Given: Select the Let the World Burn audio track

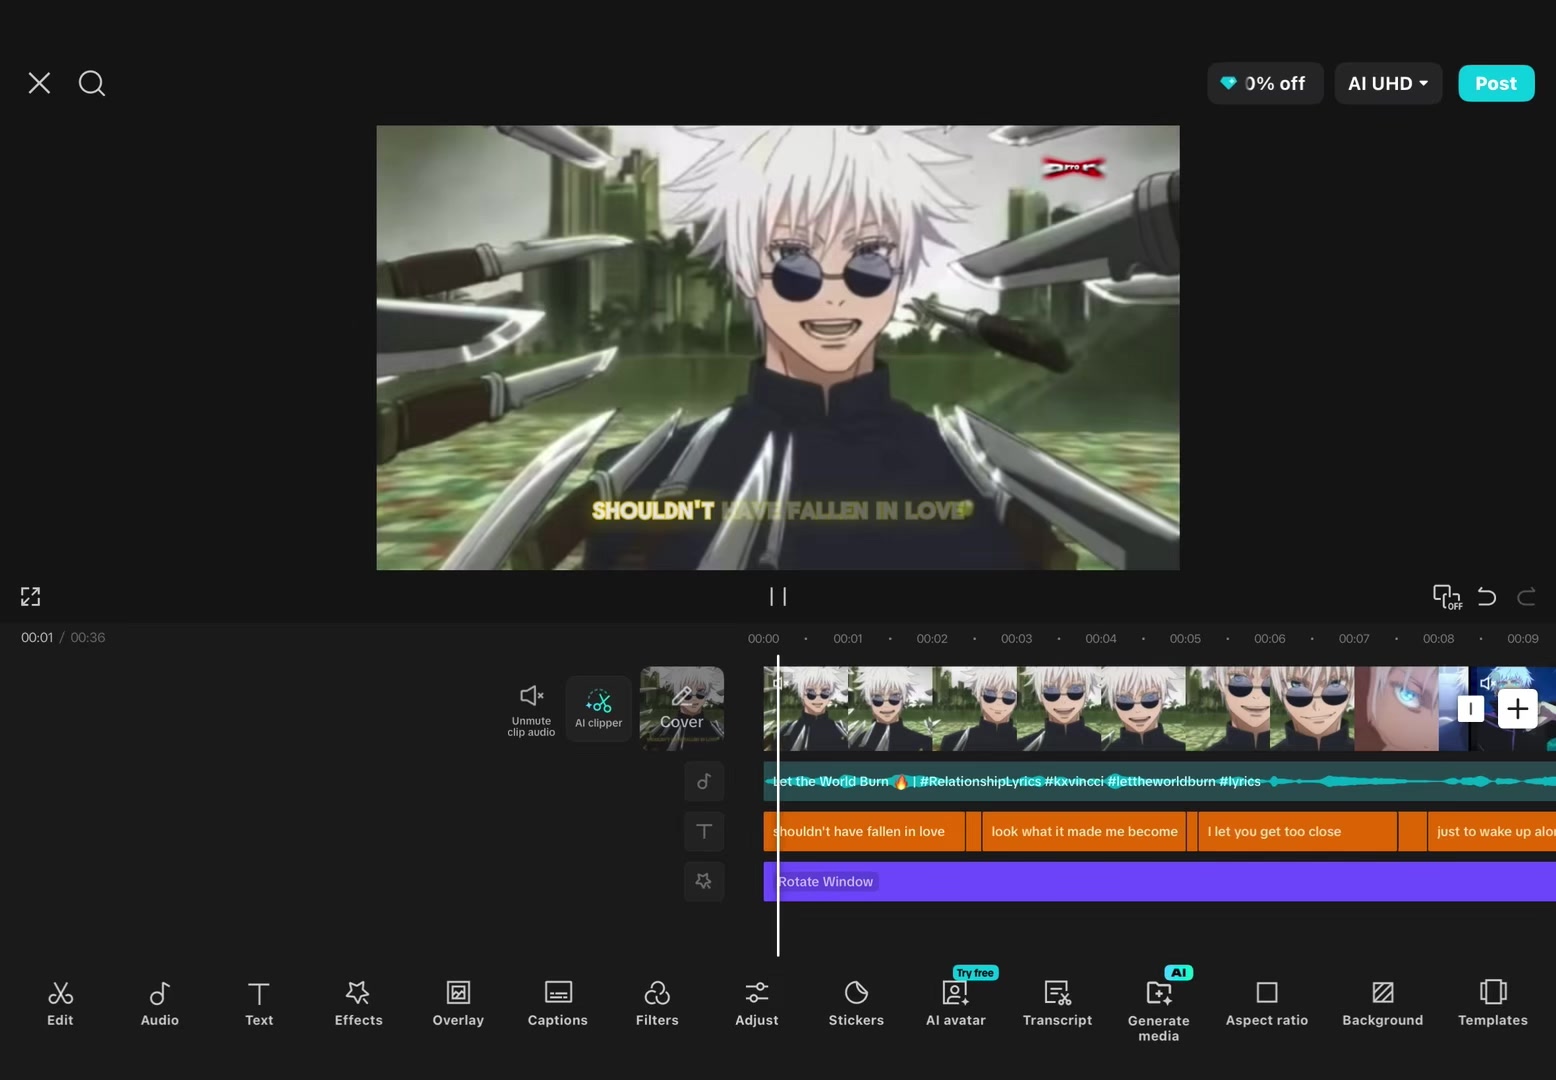Looking at the screenshot, I should click(x=1159, y=781).
